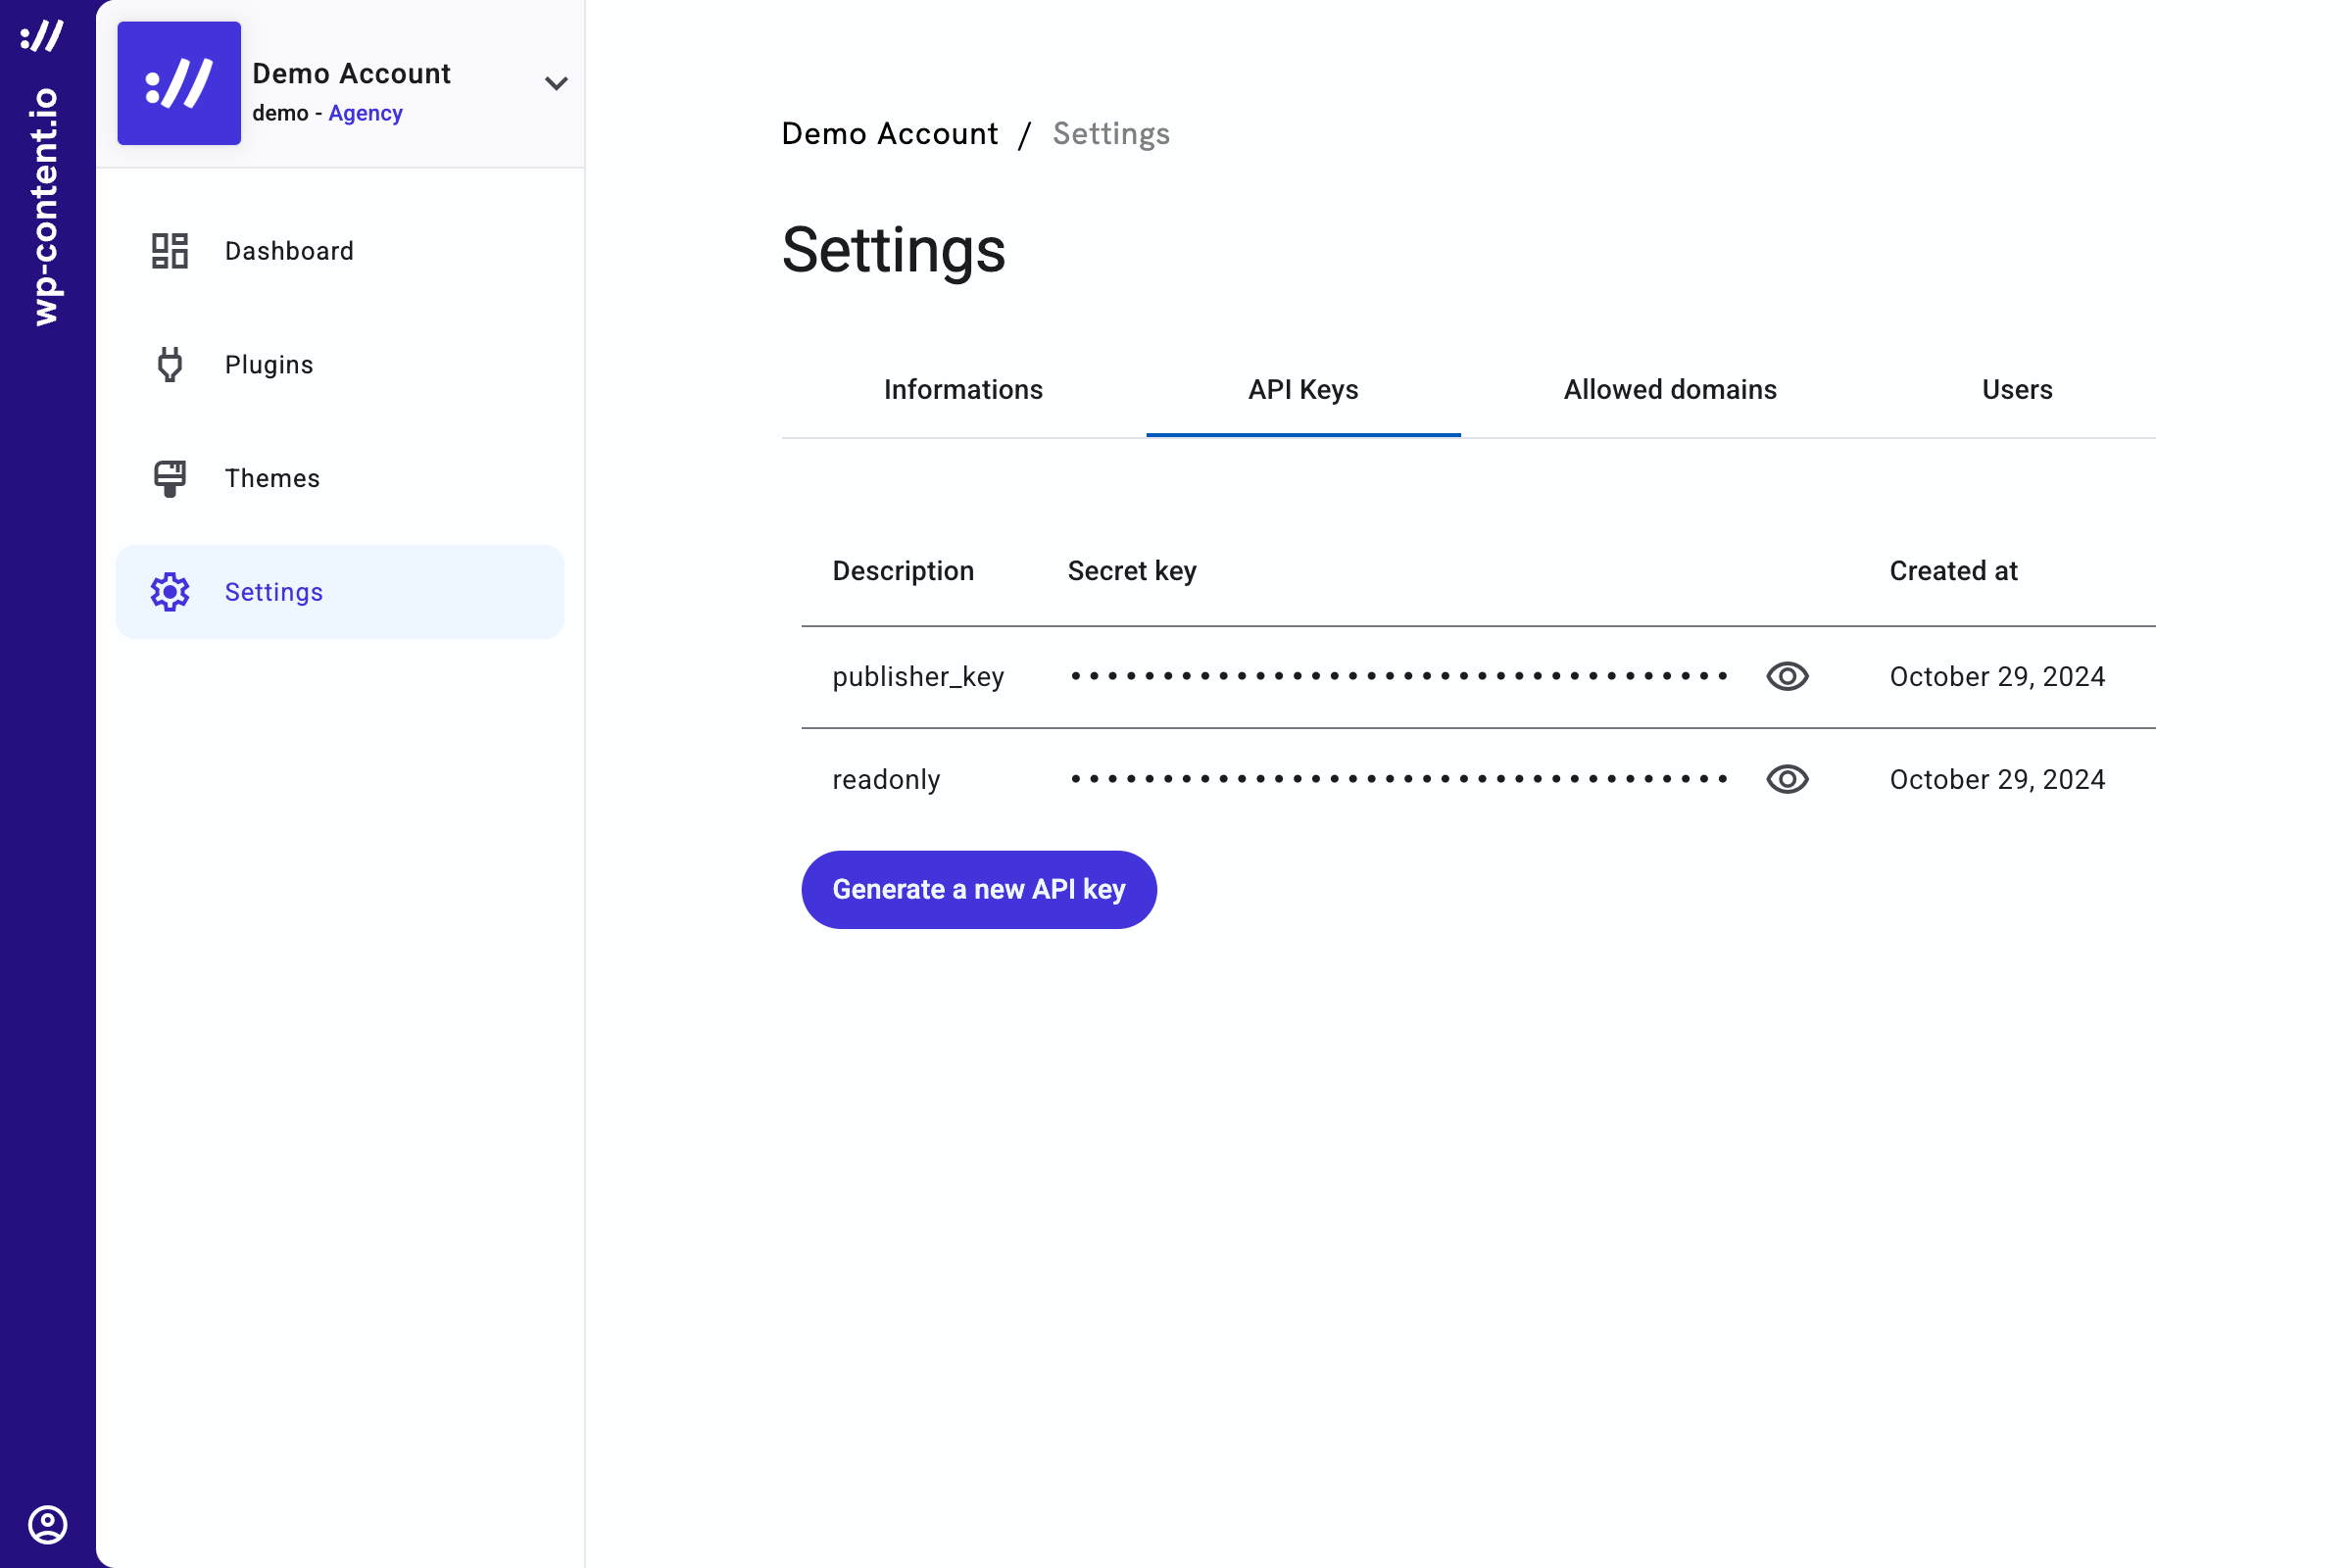Click the Themes paint roller icon
Image resolution: width=2352 pixels, height=1568 pixels.
pyautogui.click(x=170, y=478)
